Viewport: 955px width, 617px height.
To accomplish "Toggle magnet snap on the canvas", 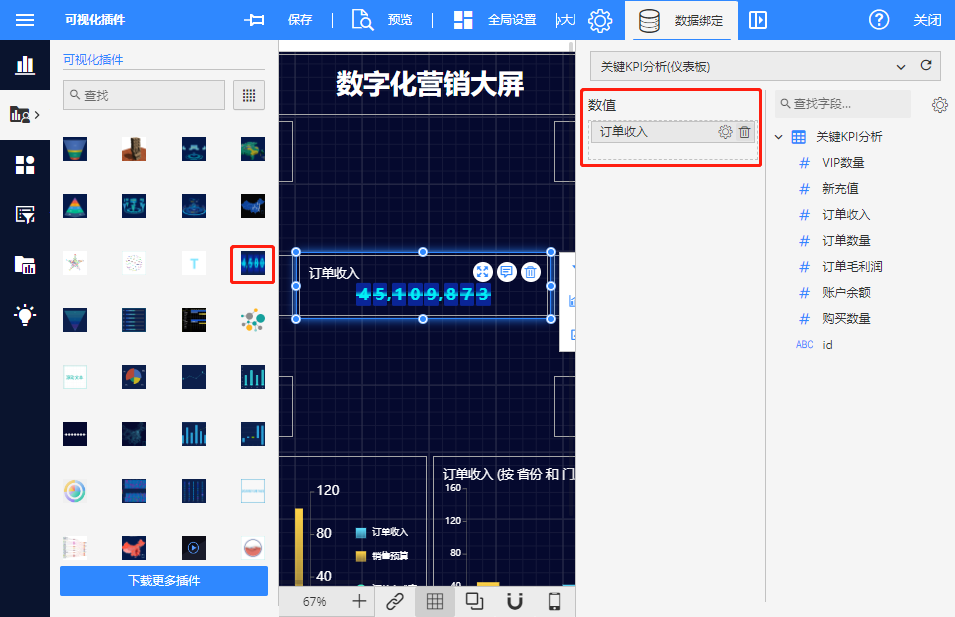I will [514, 601].
